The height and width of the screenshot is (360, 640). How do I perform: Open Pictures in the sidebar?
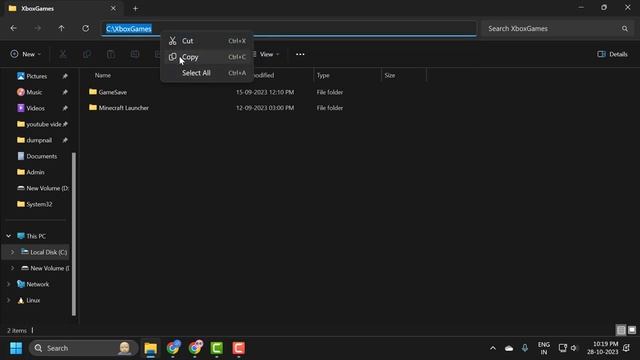coord(37,76)
